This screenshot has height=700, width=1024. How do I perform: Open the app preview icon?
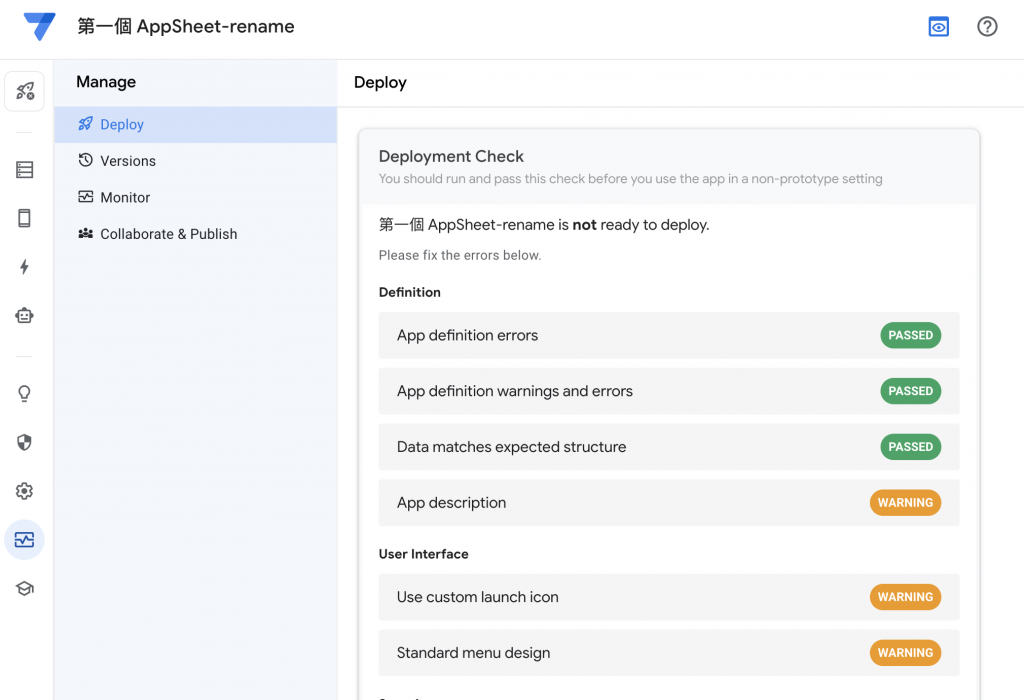coord(938,27)
